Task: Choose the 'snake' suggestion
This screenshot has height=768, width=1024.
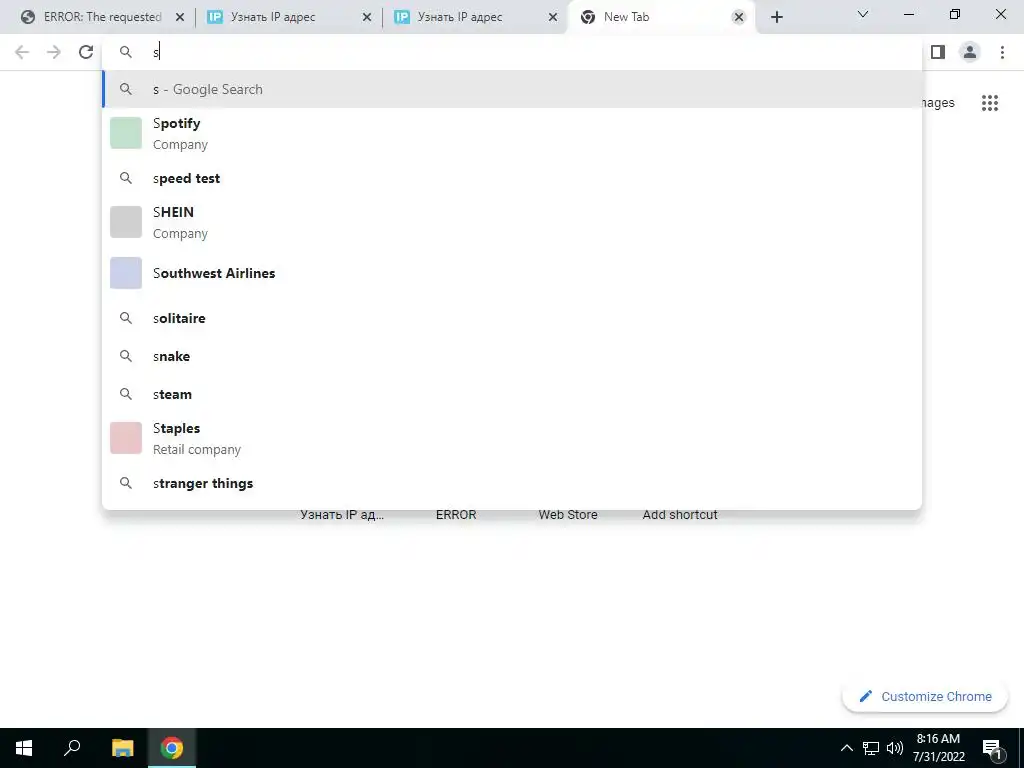Action: tap(512, 356)
